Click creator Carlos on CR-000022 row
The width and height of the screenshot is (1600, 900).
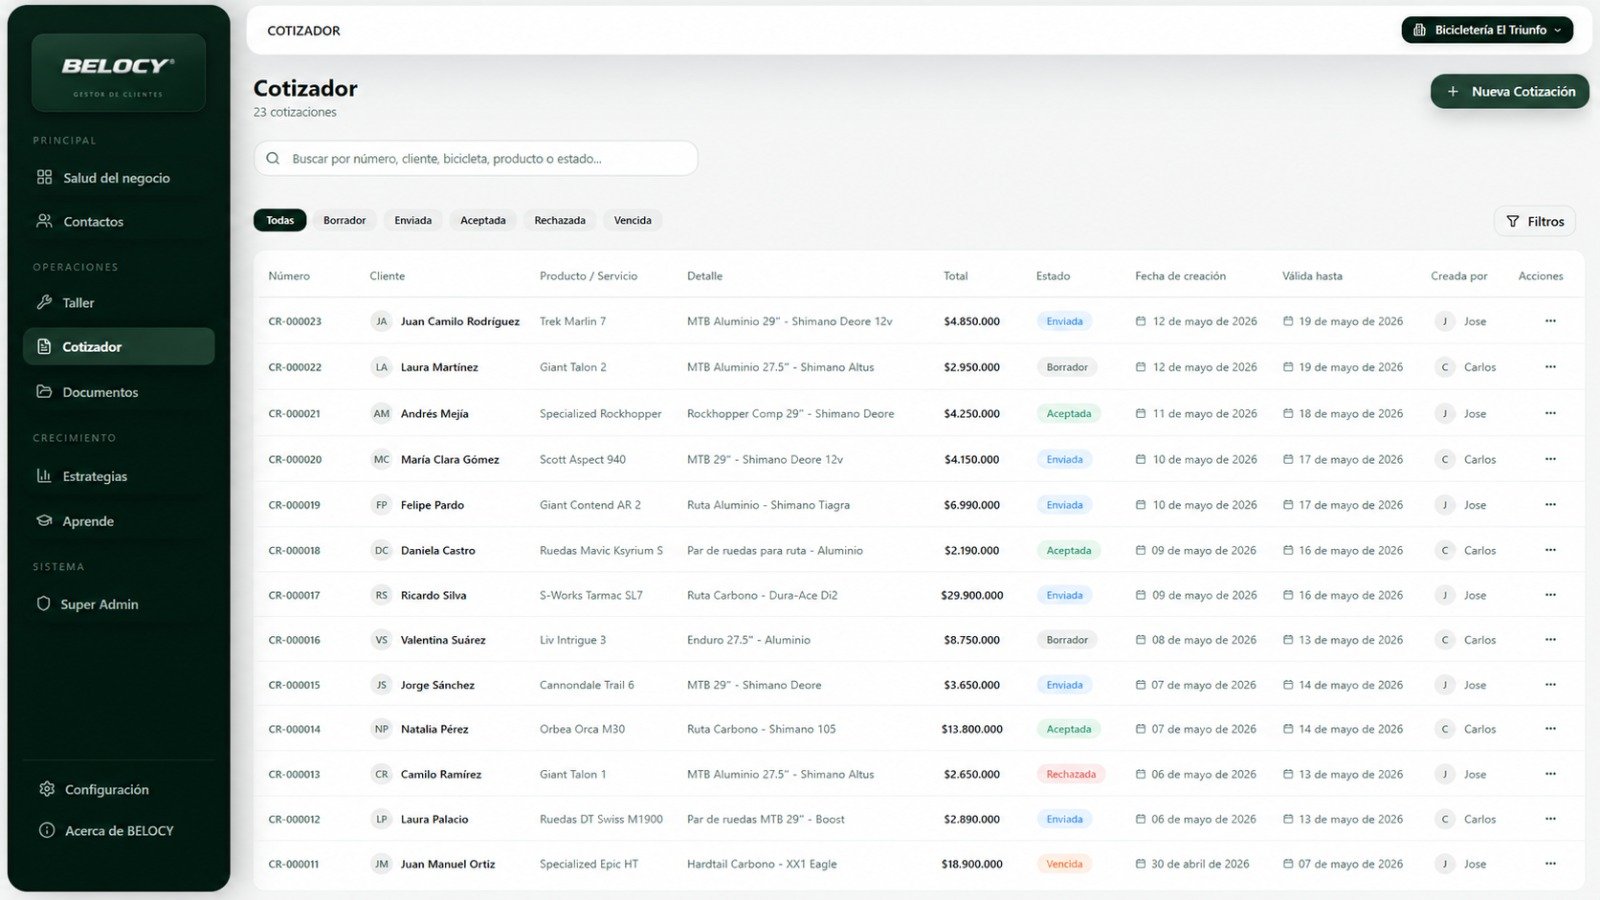coord(1480,367)
